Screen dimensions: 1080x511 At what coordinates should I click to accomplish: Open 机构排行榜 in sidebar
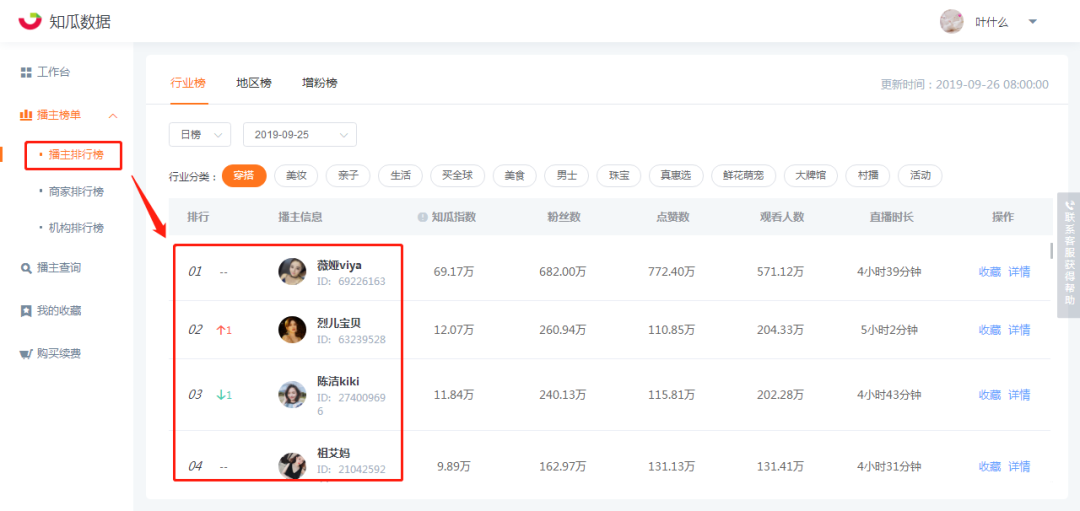pyautogui.click(x=76, y=228)
